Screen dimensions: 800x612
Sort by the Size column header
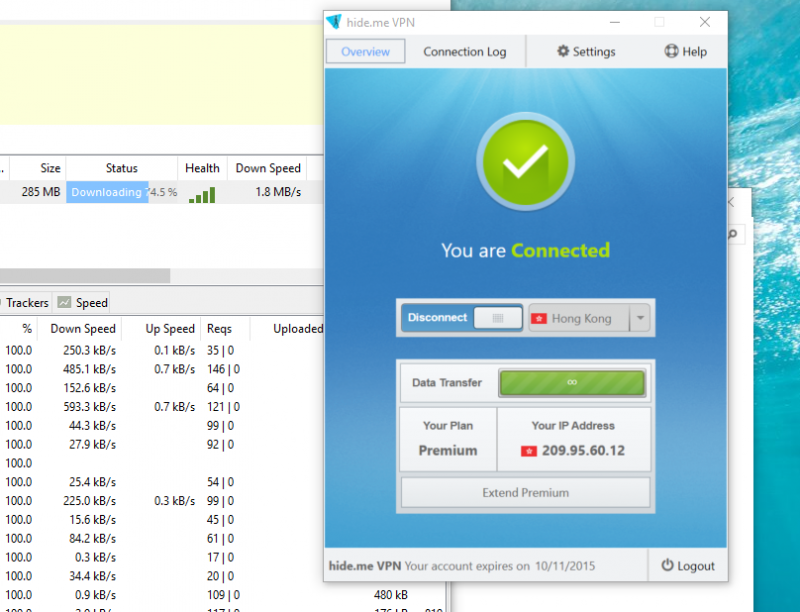pos(38,168)
